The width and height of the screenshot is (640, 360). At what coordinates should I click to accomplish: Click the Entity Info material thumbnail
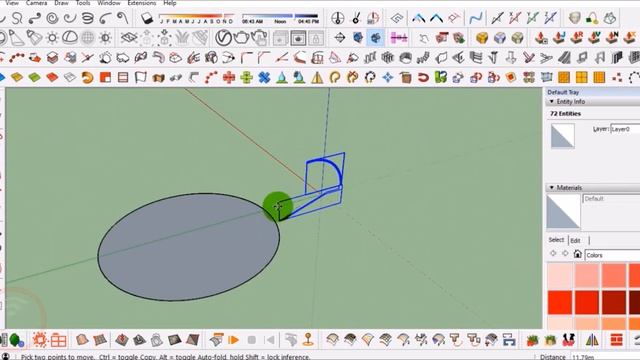(562, 136)
